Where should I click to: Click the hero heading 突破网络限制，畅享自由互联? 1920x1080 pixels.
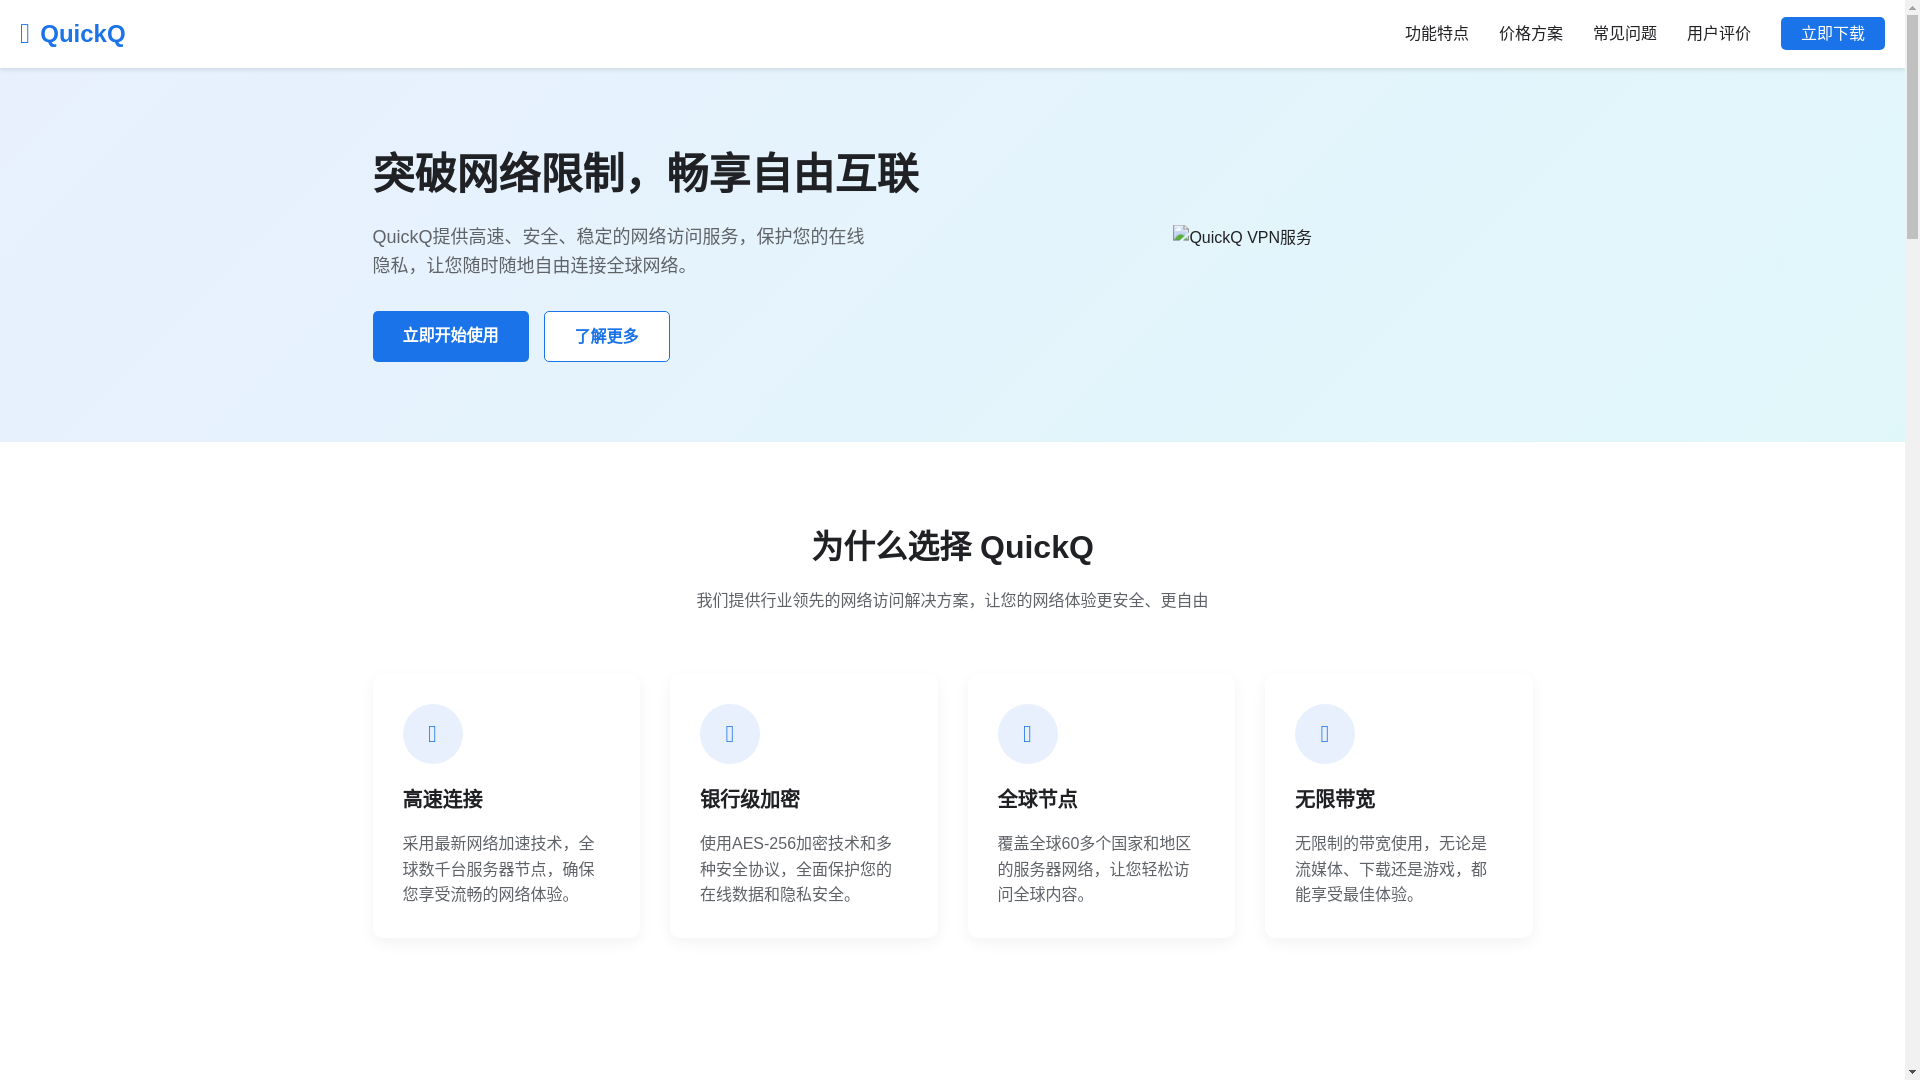coord(645,173)
